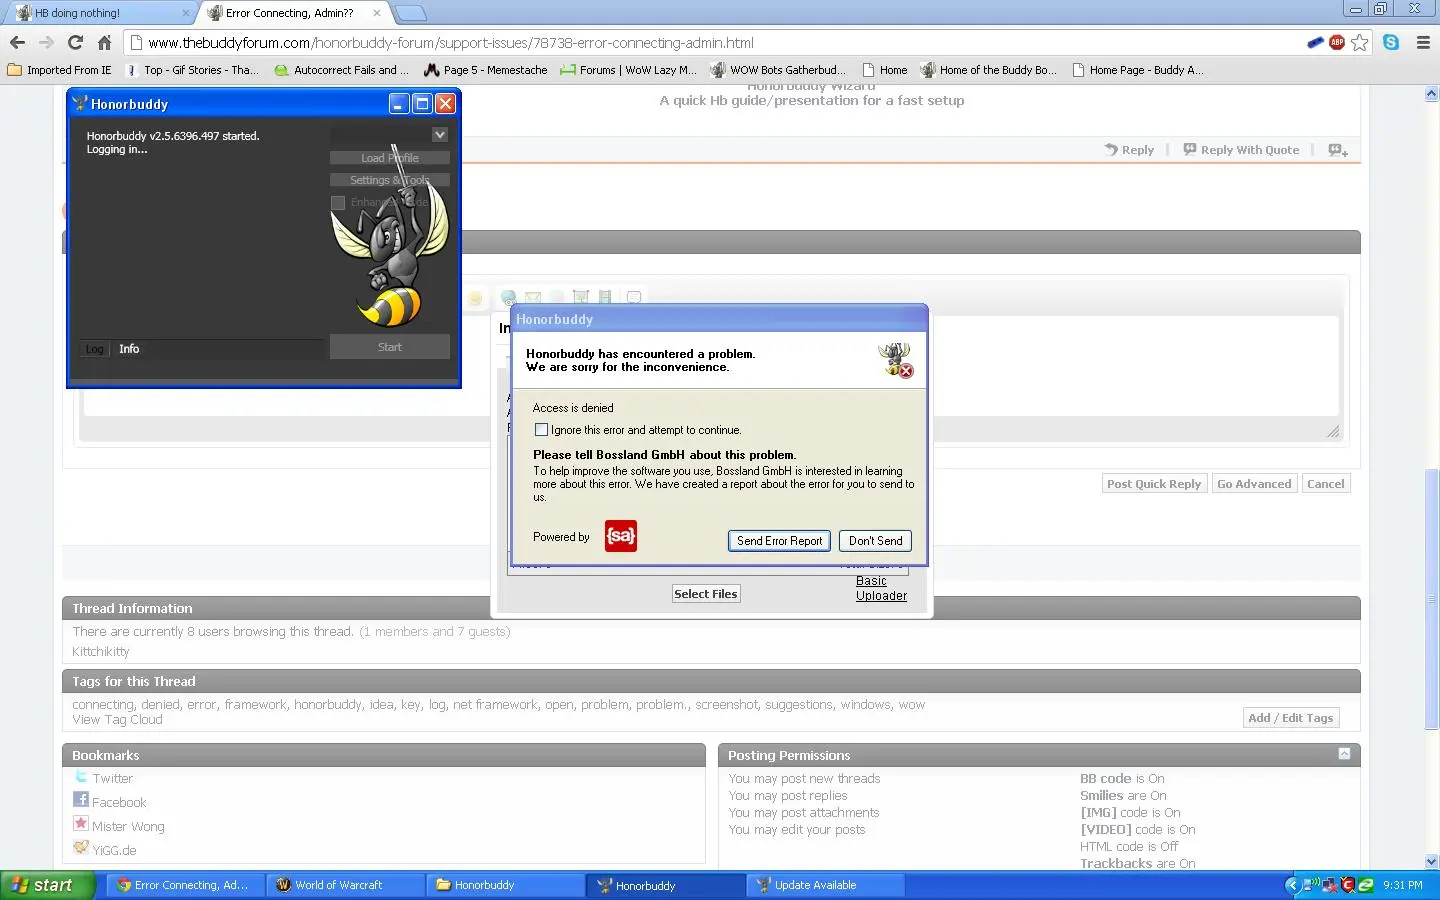
Task: Open 'WOW Bots Gatherbud...' bookmark
Action: click(x=778, y=70)
